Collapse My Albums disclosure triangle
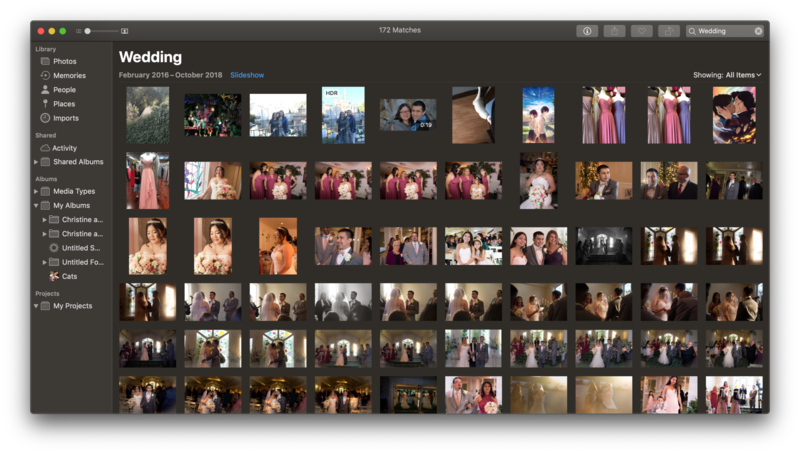The width and height of the screenshot is (800, 454). tap(36, 206)
